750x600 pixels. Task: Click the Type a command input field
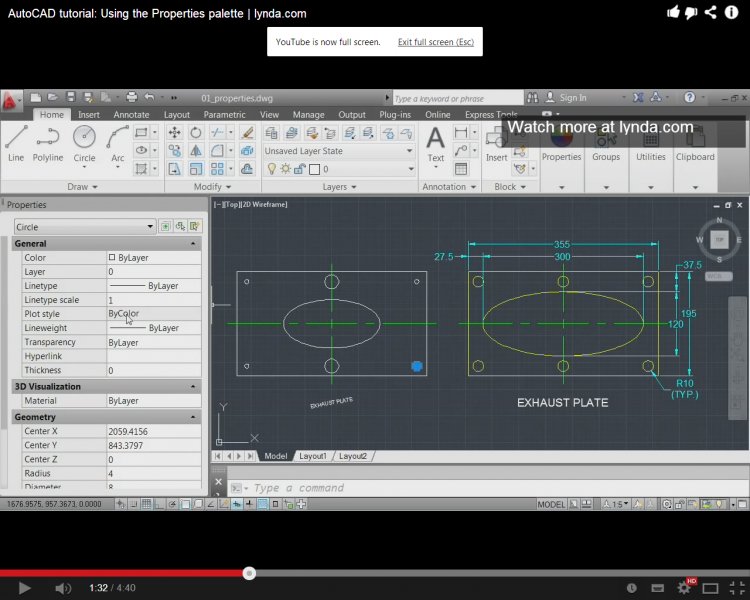[400, 488]
